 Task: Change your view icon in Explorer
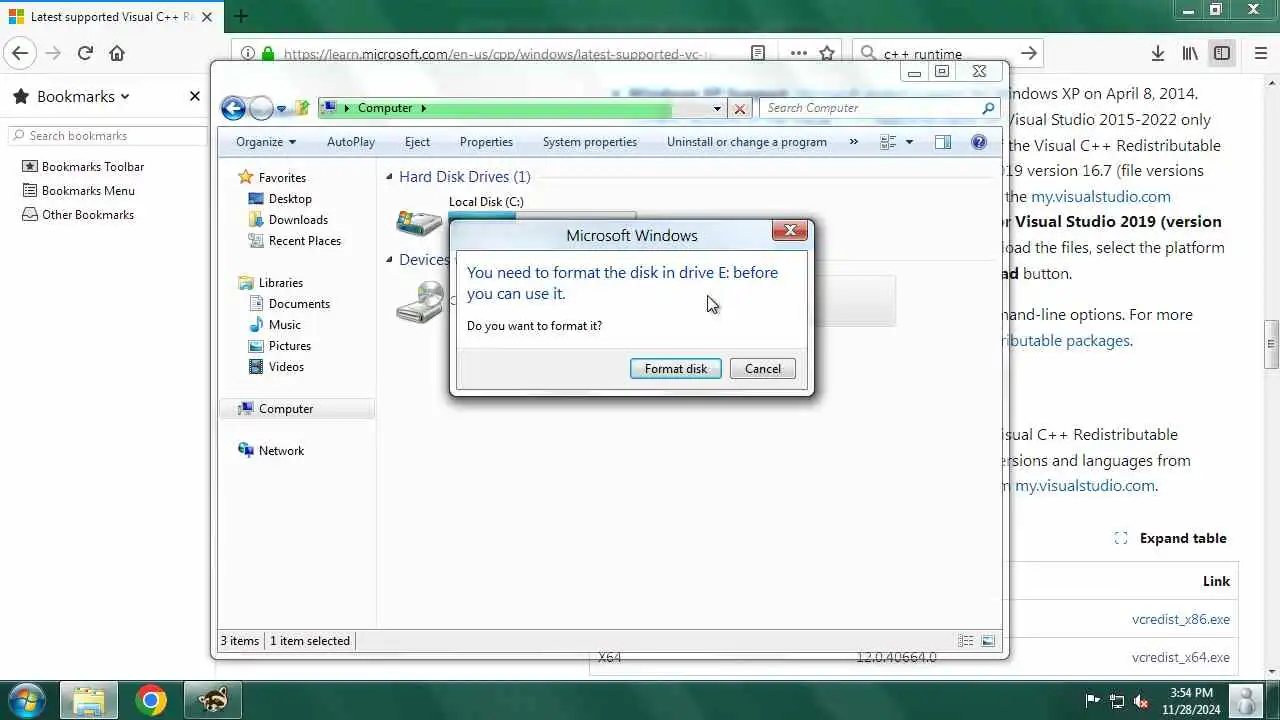click(888, 142)
